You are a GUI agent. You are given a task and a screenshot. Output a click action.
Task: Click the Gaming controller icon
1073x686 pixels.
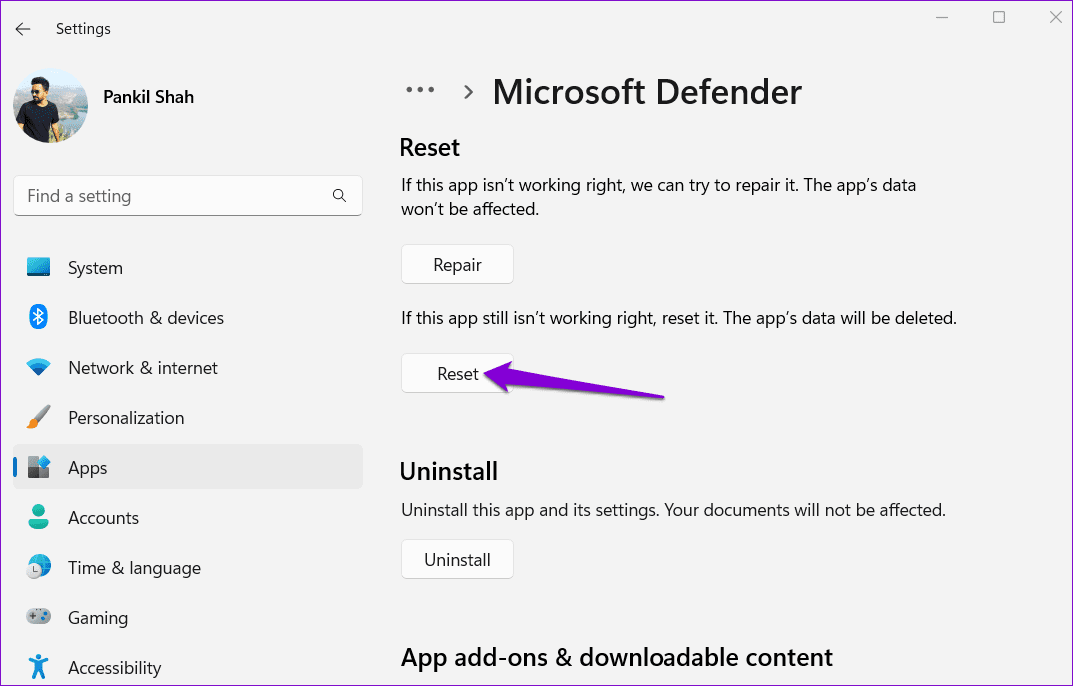pyautogui.click(x=38, y=616)
